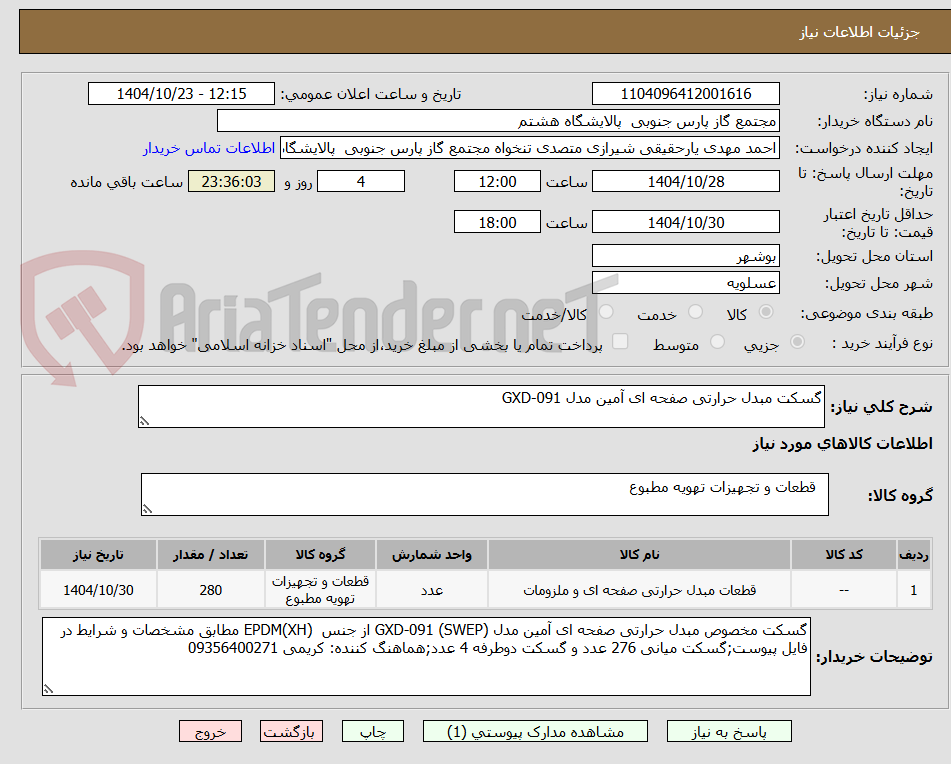Click the quantity cell 280

210,589
